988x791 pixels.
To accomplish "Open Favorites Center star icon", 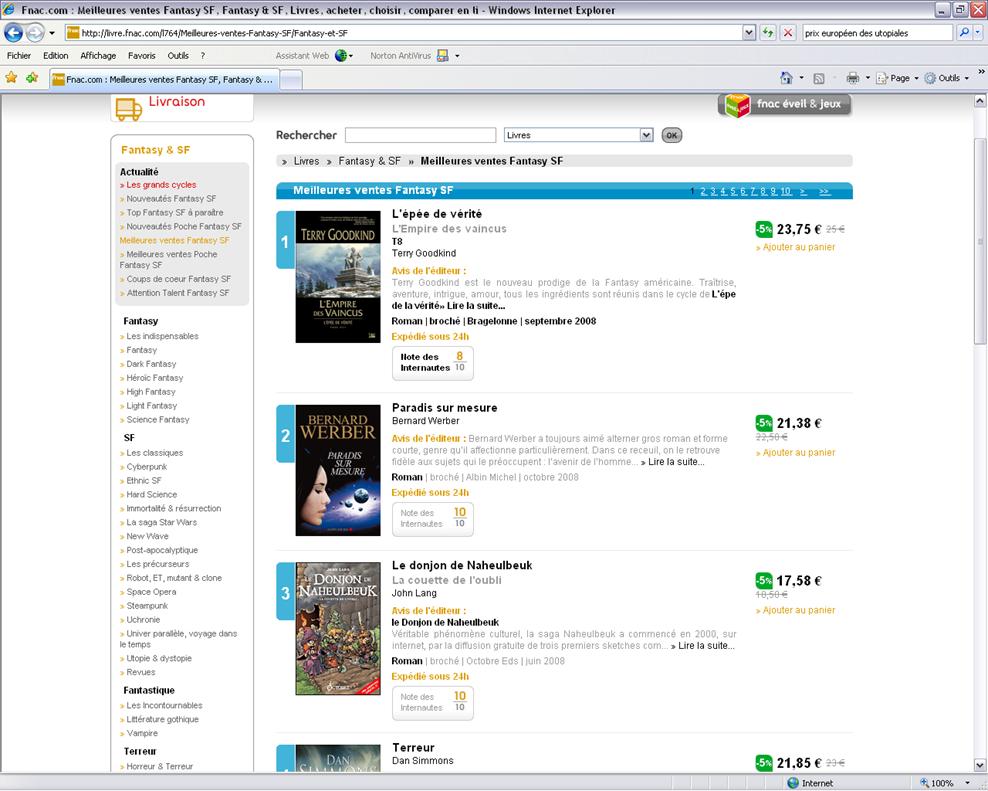I will coord(11,78).
